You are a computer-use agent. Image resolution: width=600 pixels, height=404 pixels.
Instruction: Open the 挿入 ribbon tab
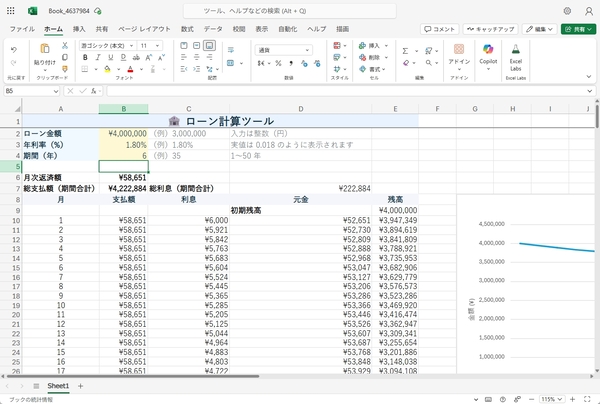pyautogui.click(x=79, y=29)
